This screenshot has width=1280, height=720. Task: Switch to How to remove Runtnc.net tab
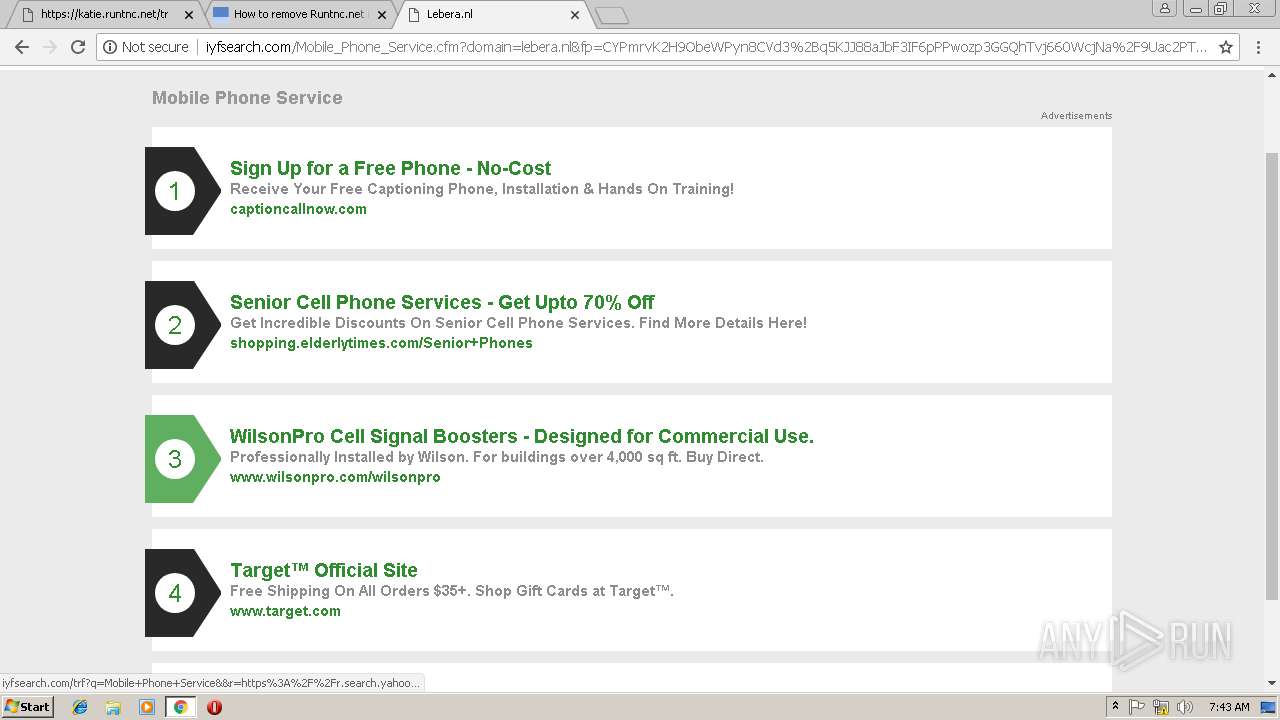(x=300, y=15)
